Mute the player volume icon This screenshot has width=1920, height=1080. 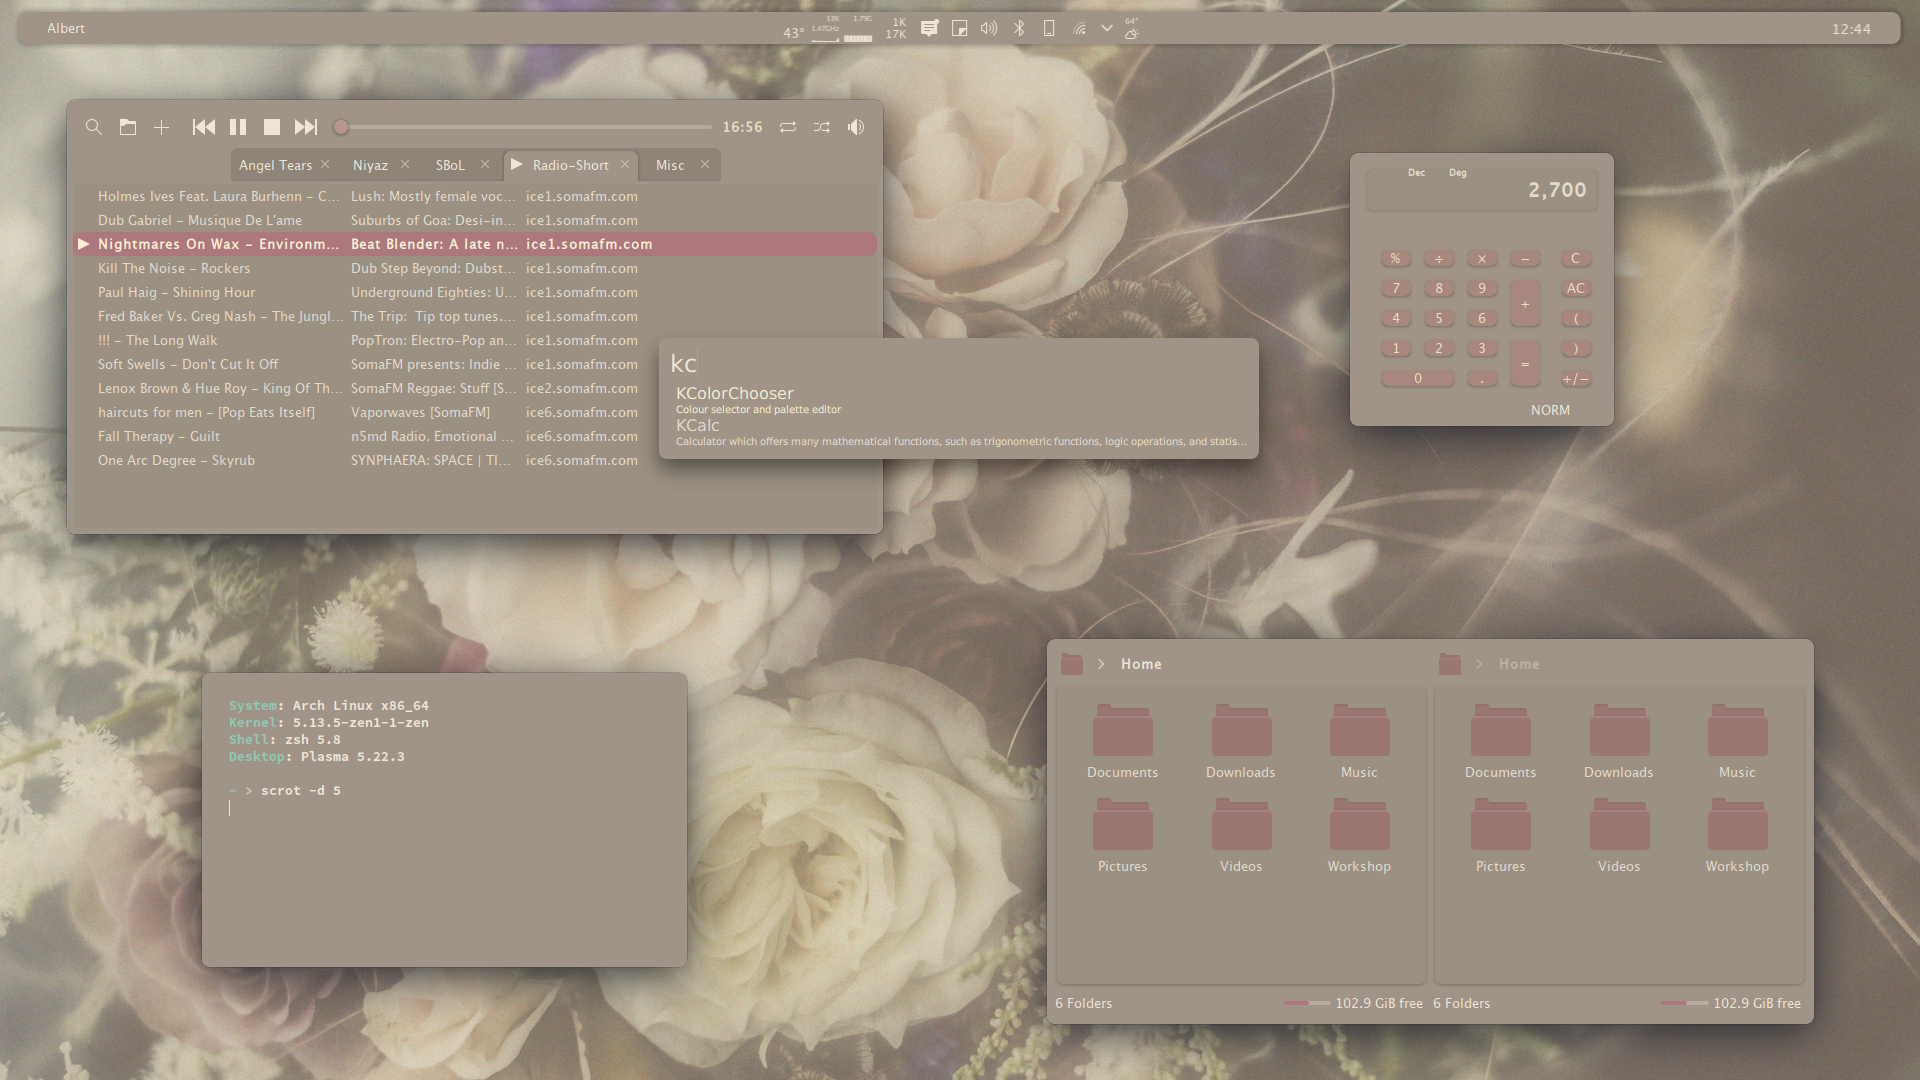[x=856, y=127]
